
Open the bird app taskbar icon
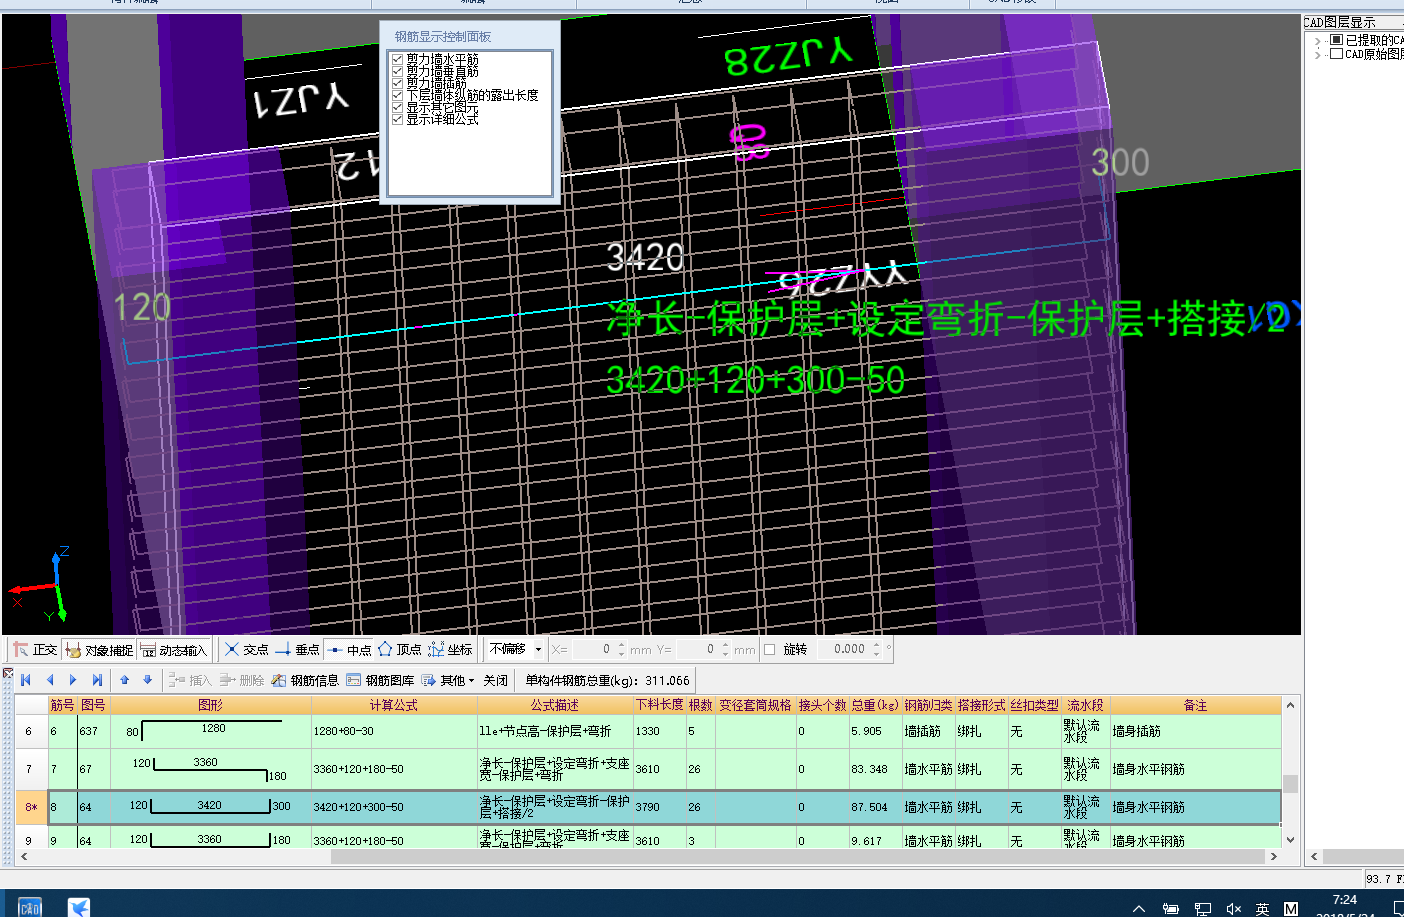point(79,906)
